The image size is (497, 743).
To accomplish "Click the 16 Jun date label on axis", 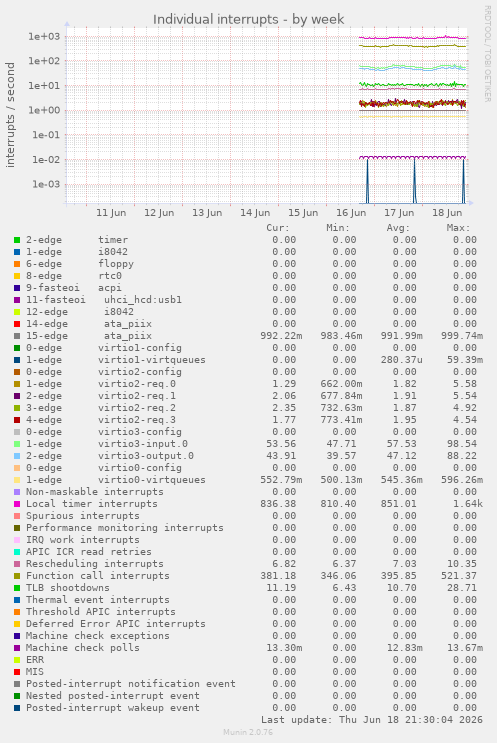I will coord(351,213).
